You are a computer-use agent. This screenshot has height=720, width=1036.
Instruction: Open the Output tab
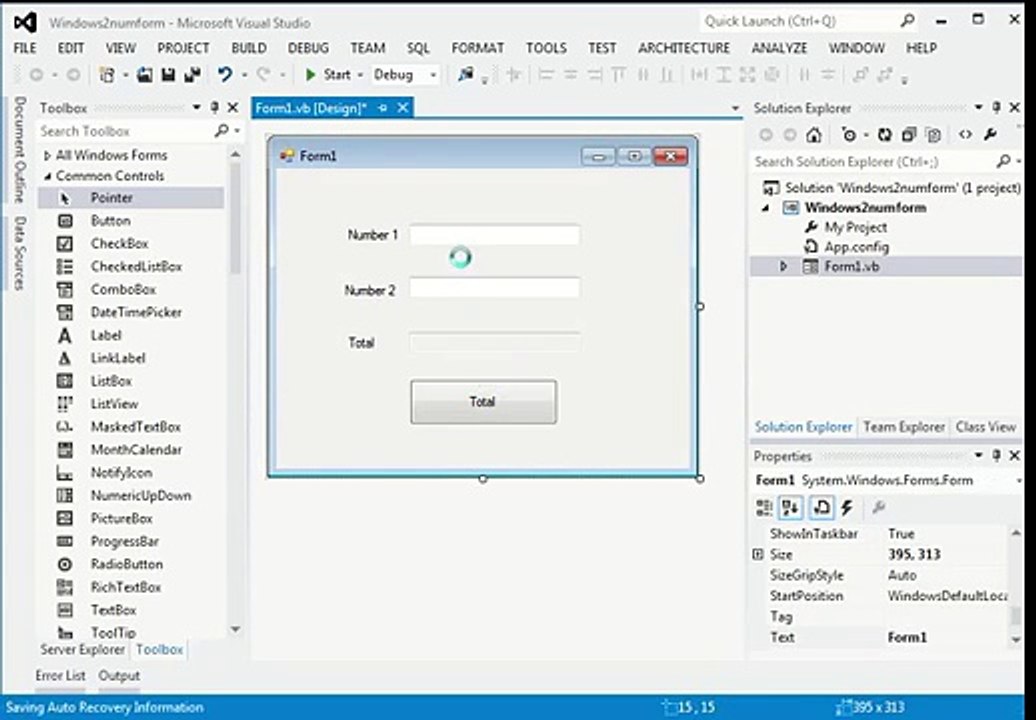coord(119,676)
